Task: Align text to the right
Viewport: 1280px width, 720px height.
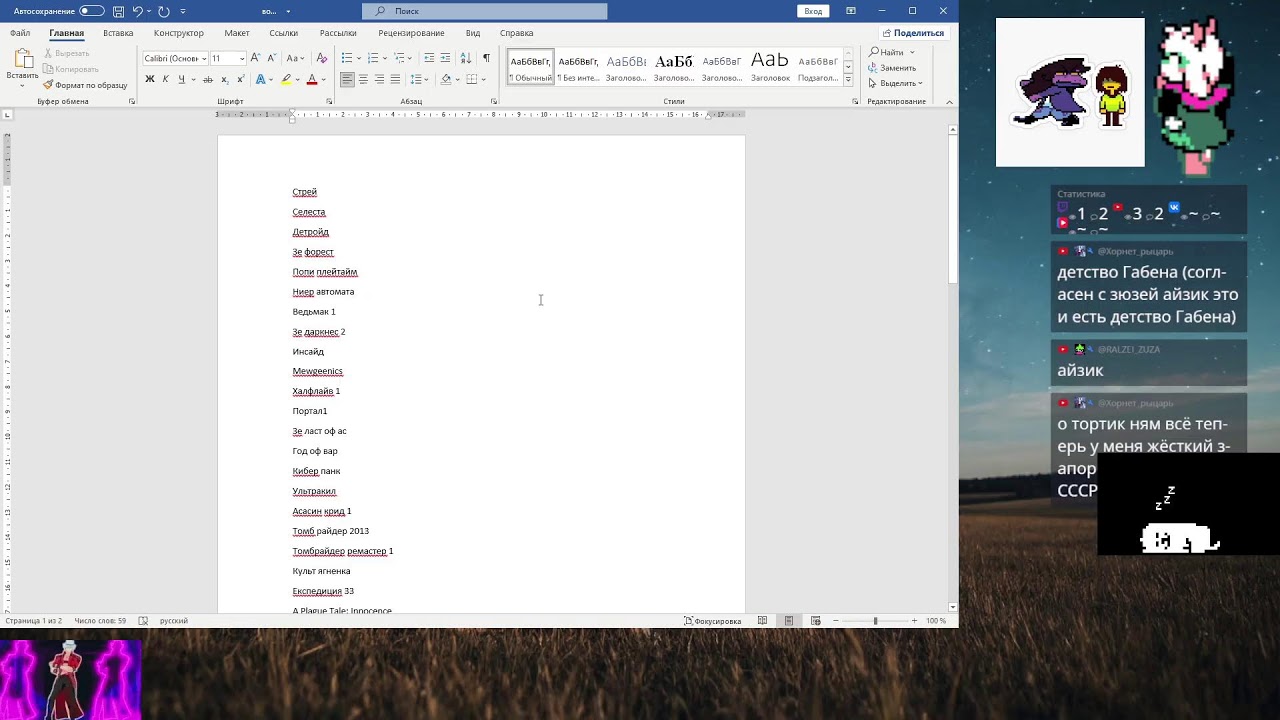Action: pyautogui.click(x=379, y=79)
